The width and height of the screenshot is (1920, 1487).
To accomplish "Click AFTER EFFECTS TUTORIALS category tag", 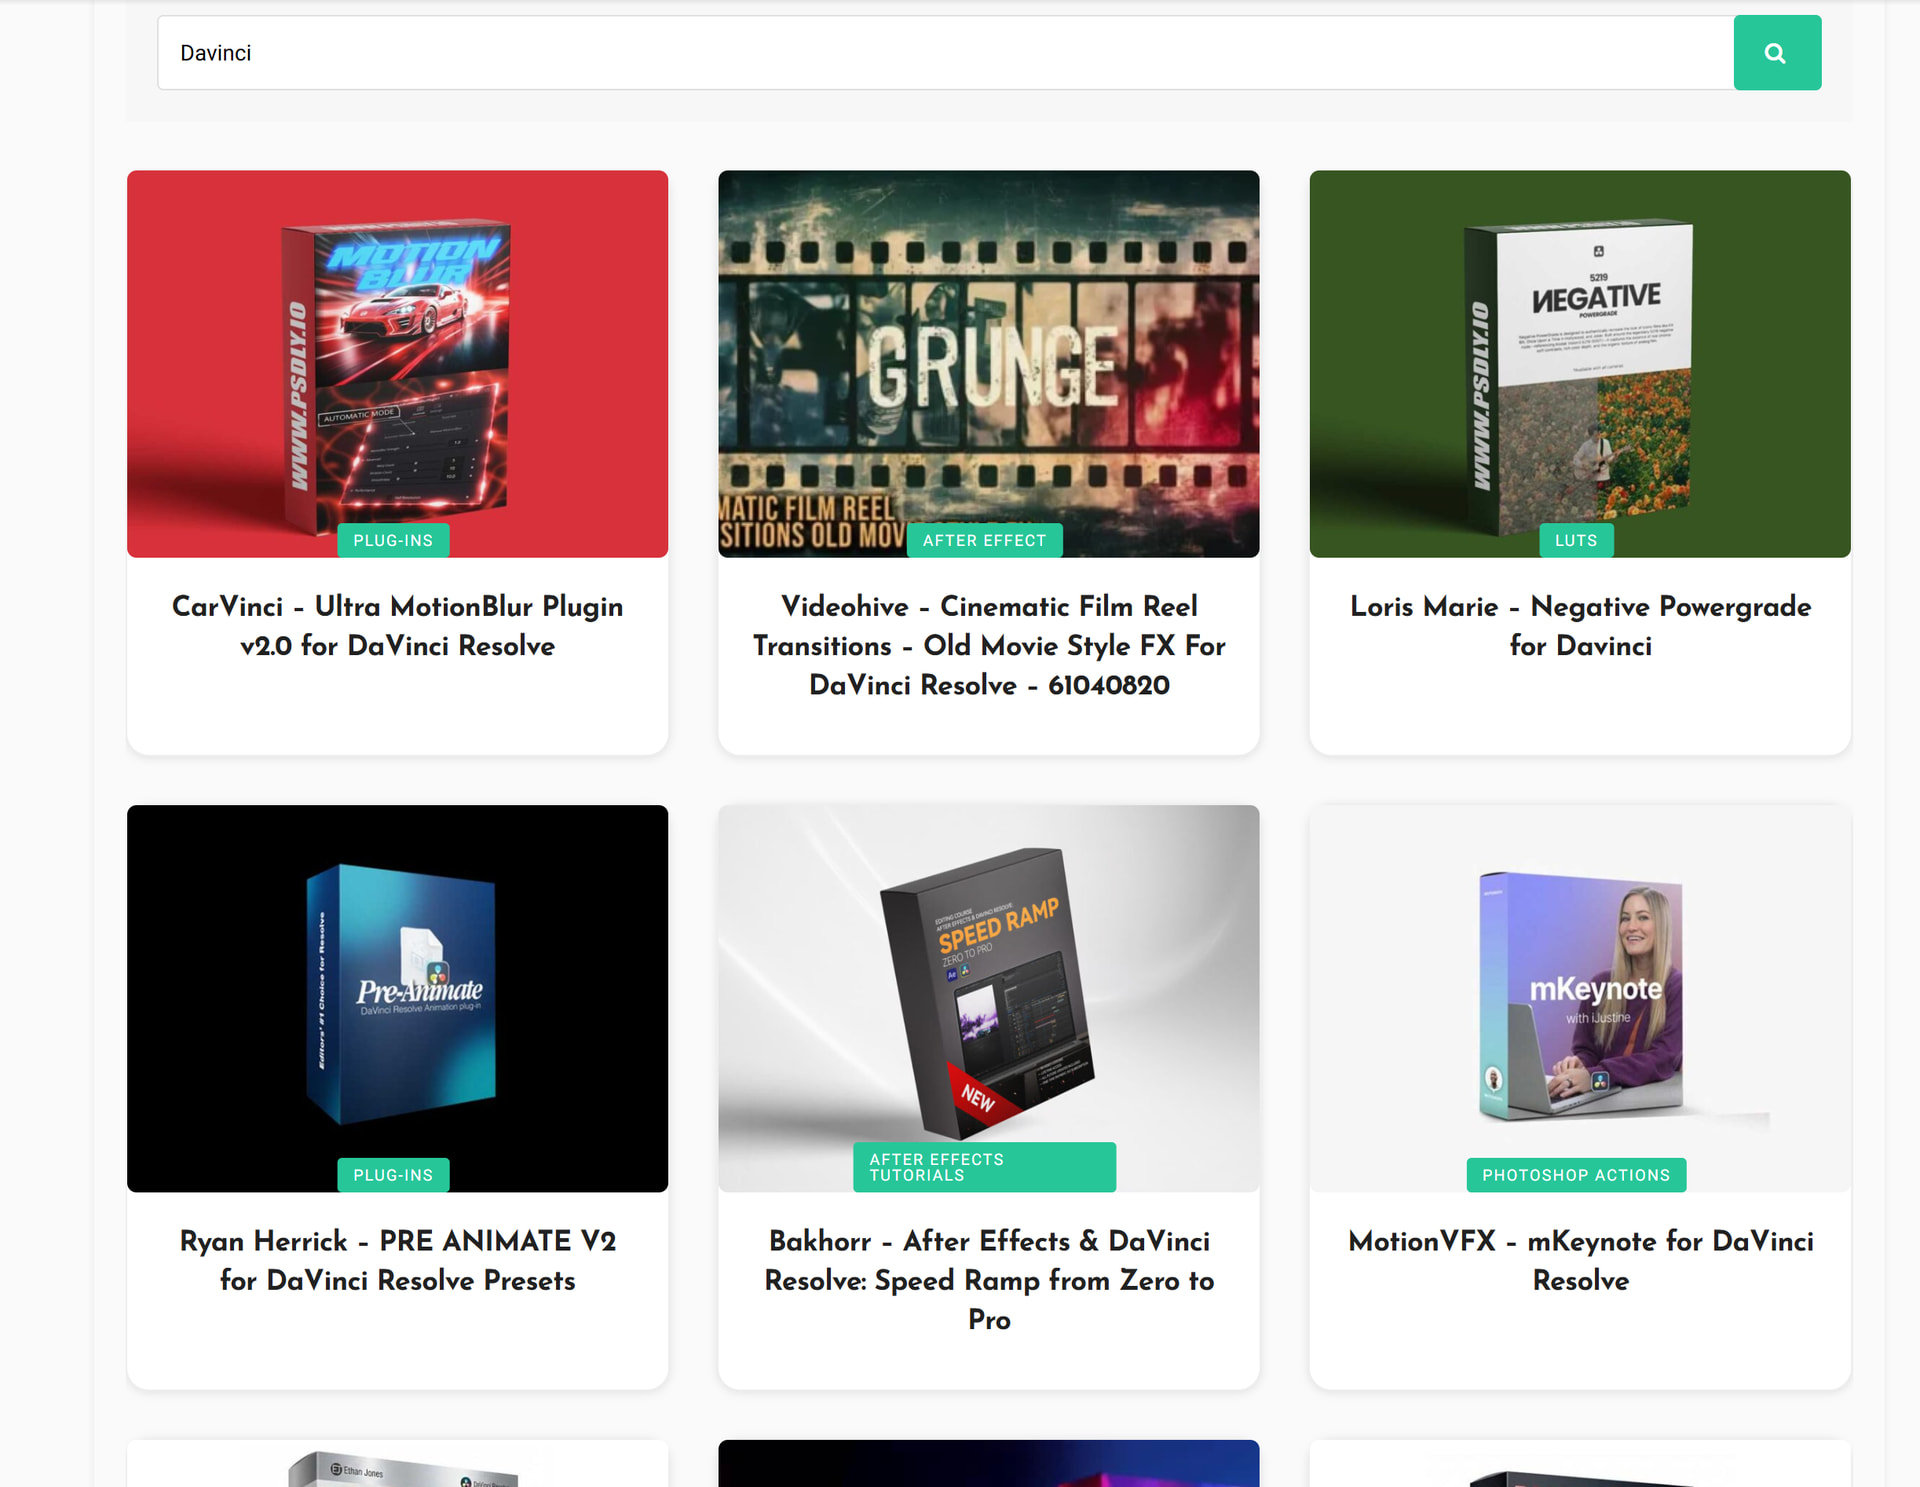I will point(984,1167).
